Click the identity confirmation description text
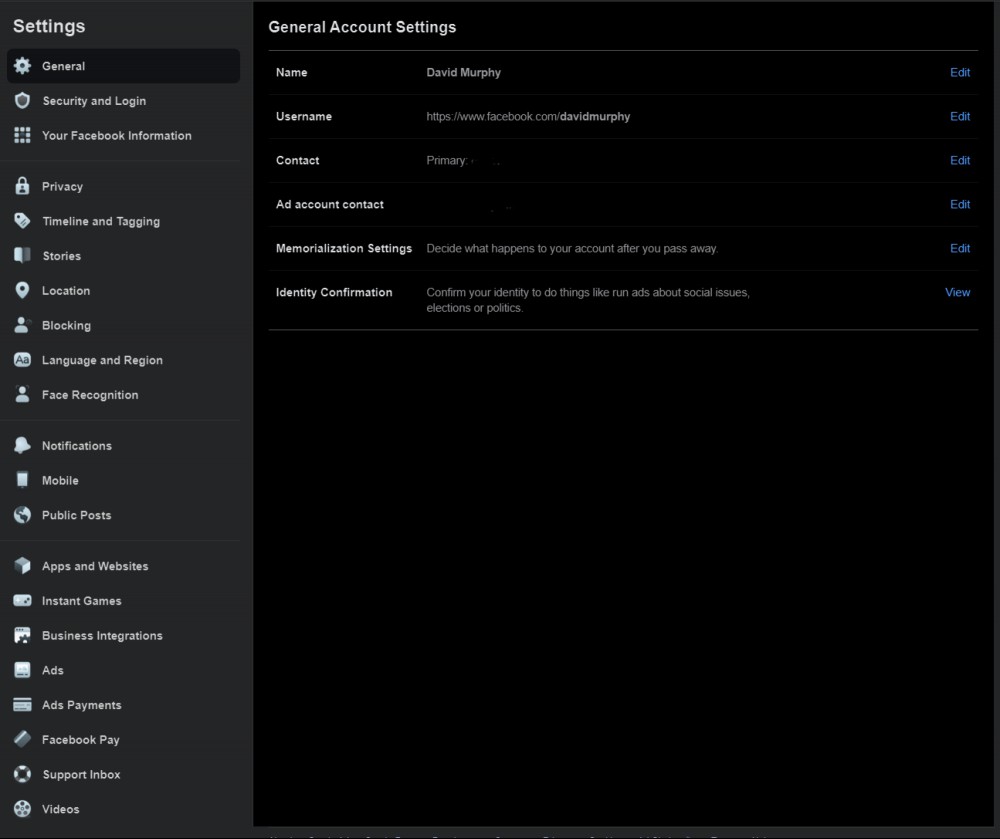 click(588, 300)
